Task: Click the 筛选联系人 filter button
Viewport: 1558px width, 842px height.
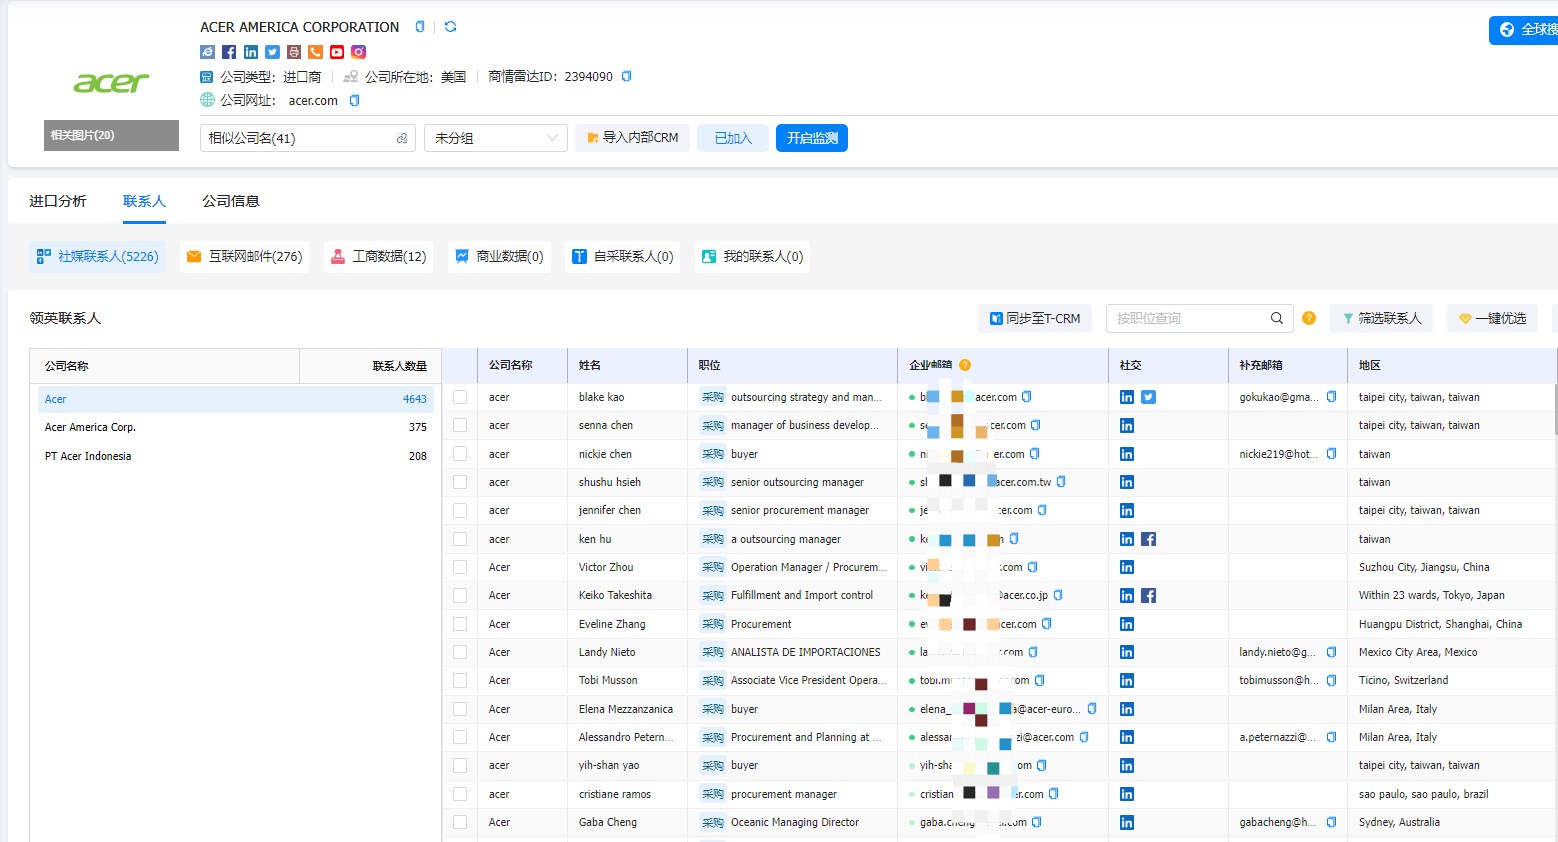Action: 1382,318
